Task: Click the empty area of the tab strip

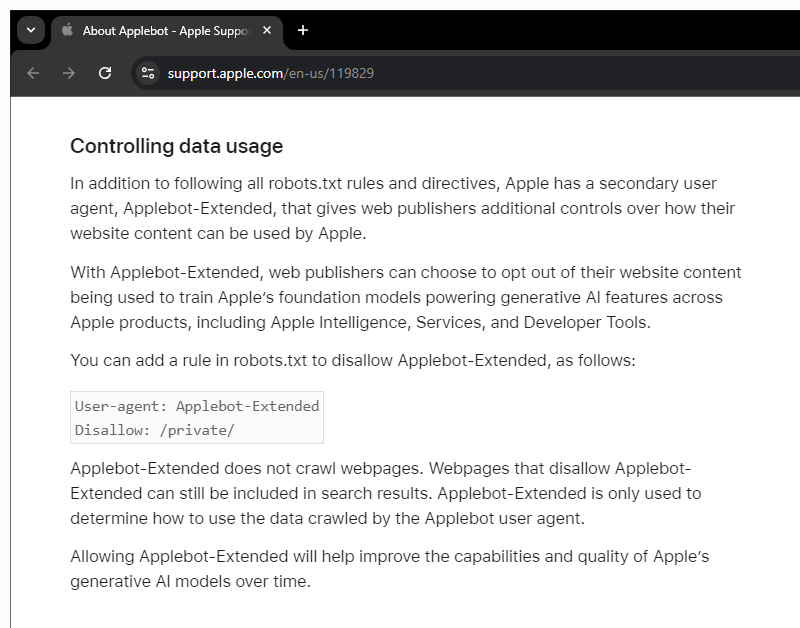Action: (550, 30)
